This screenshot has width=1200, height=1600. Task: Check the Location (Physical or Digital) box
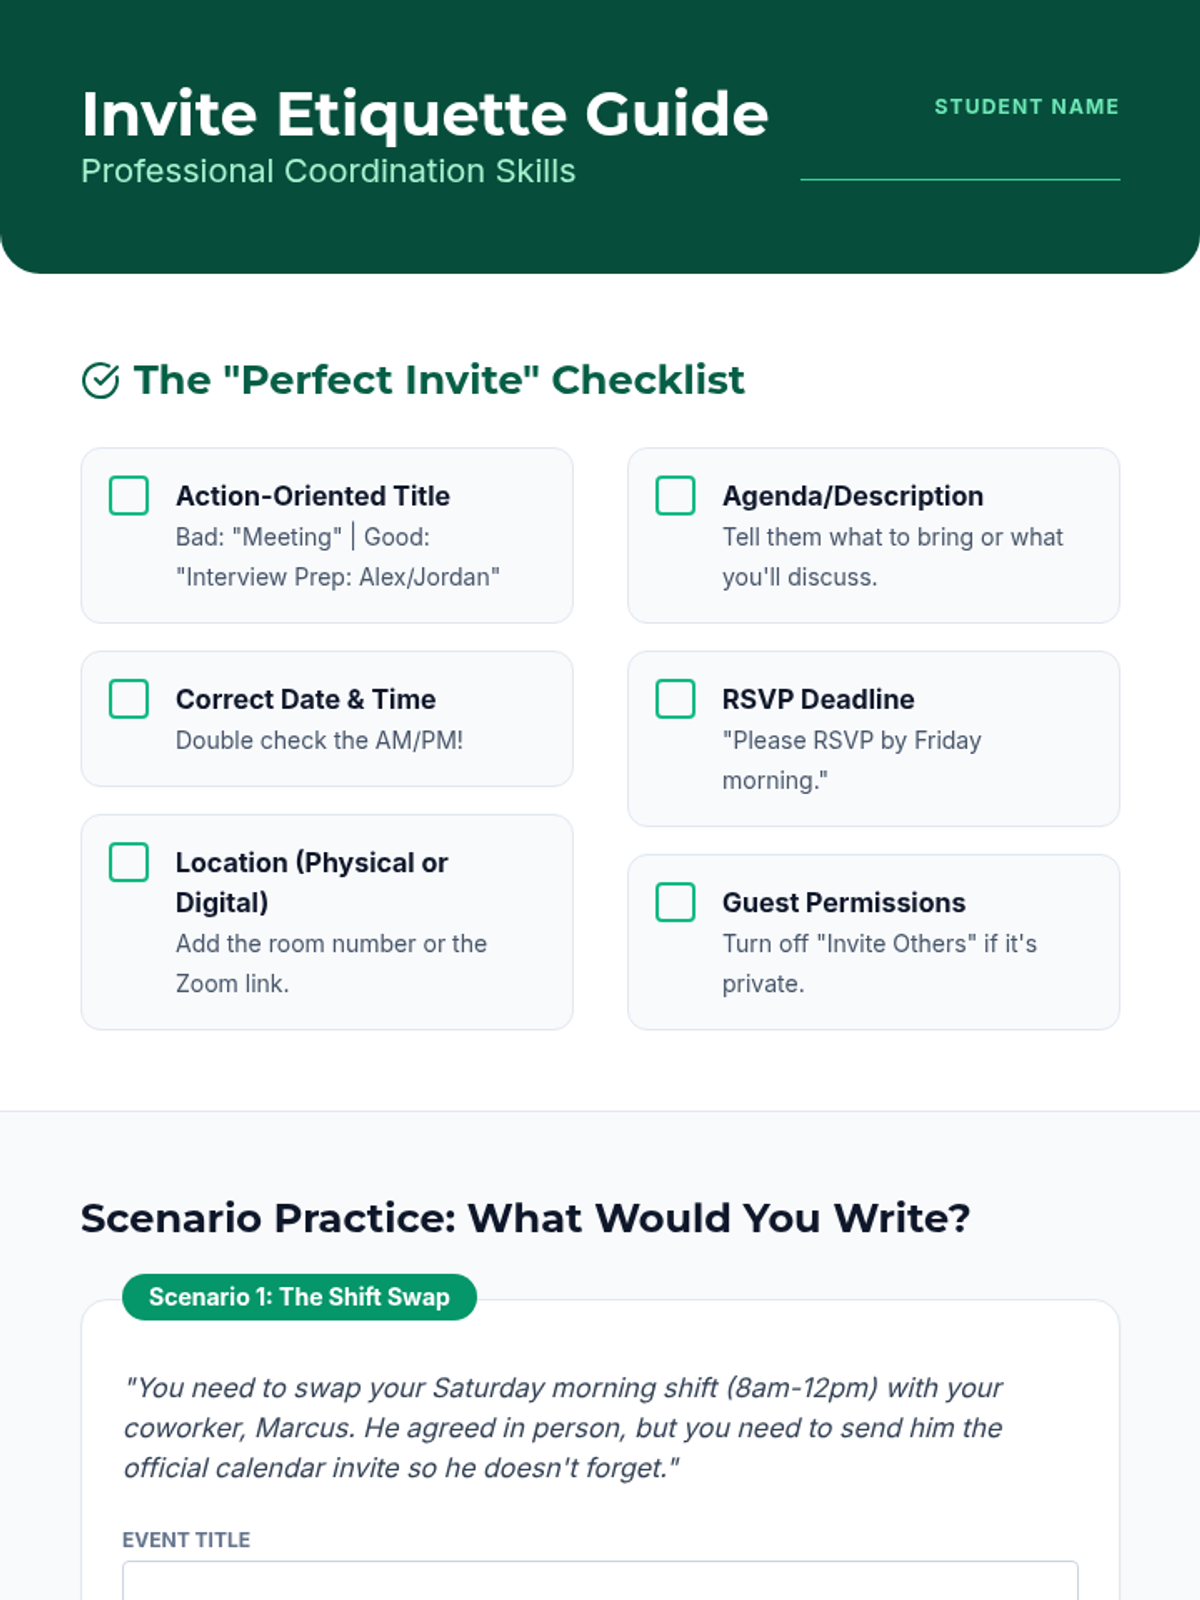coord(129,862)
